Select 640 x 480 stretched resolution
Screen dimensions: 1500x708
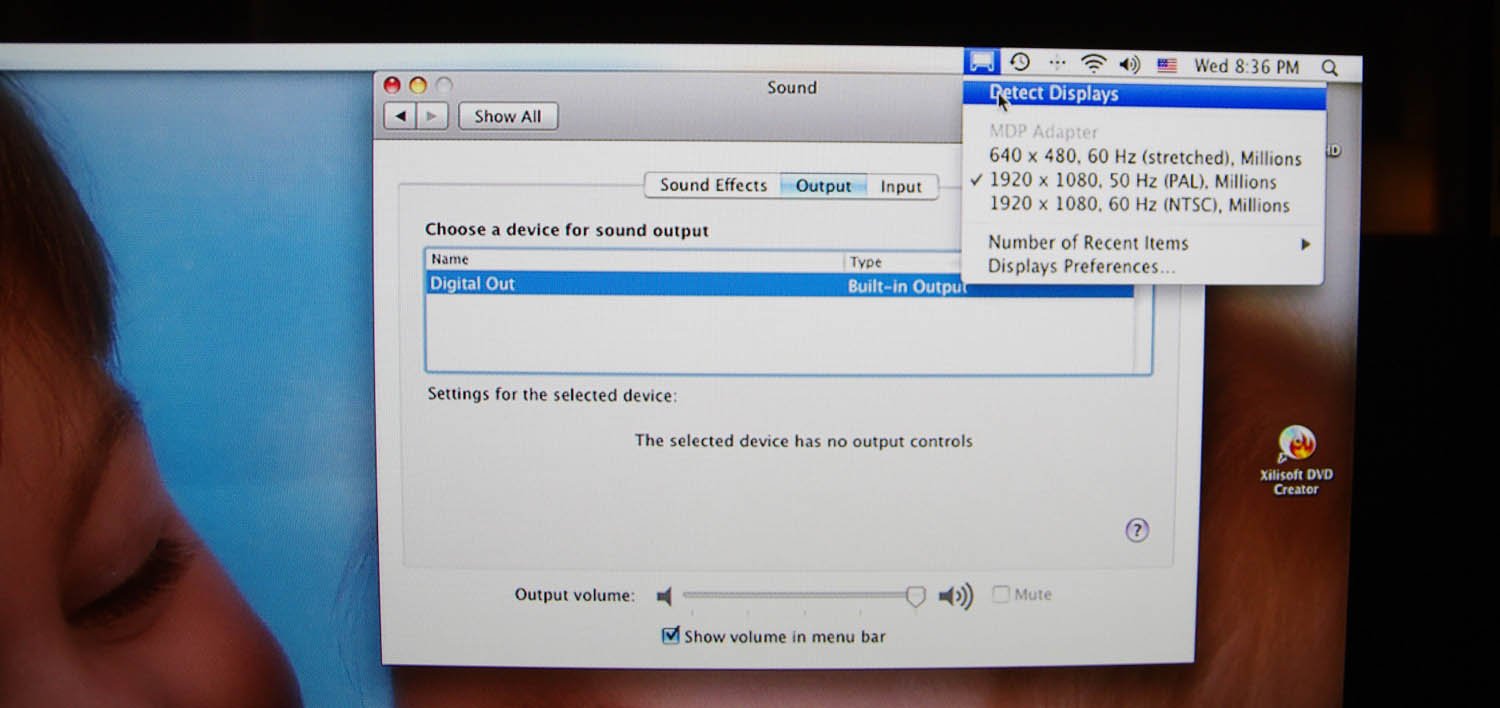click(x=1144, y=158)
